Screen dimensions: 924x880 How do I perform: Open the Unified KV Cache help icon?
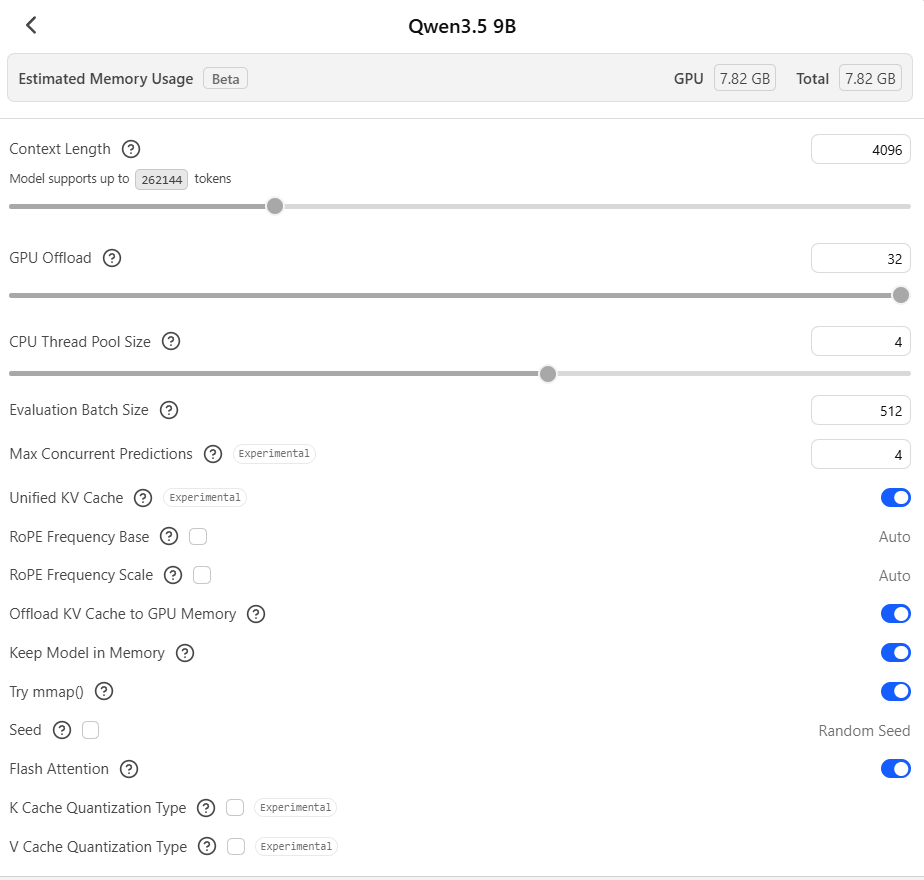[x=143, y=497]
